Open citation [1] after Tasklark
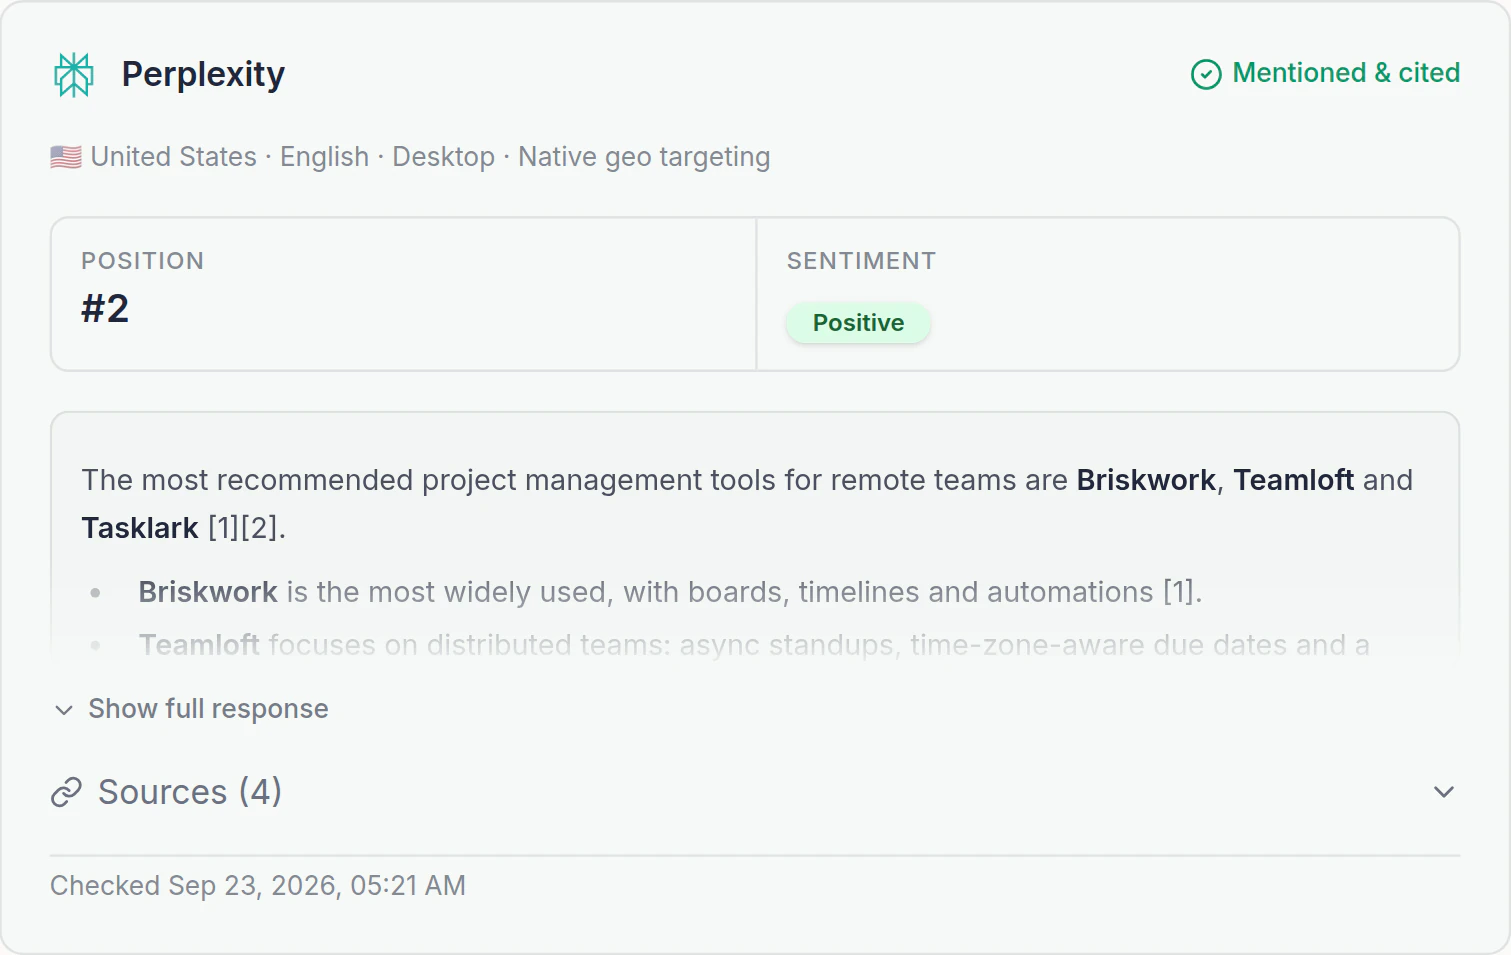 [x=223, y=528]
